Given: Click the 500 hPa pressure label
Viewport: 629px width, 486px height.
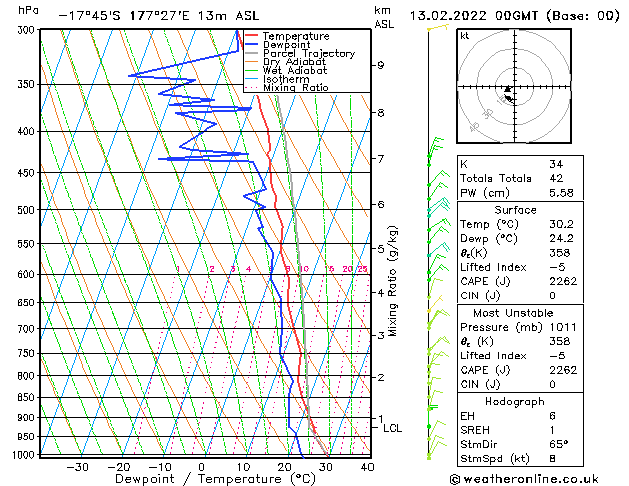Looking at the screenshot, I should pos(26,210).
